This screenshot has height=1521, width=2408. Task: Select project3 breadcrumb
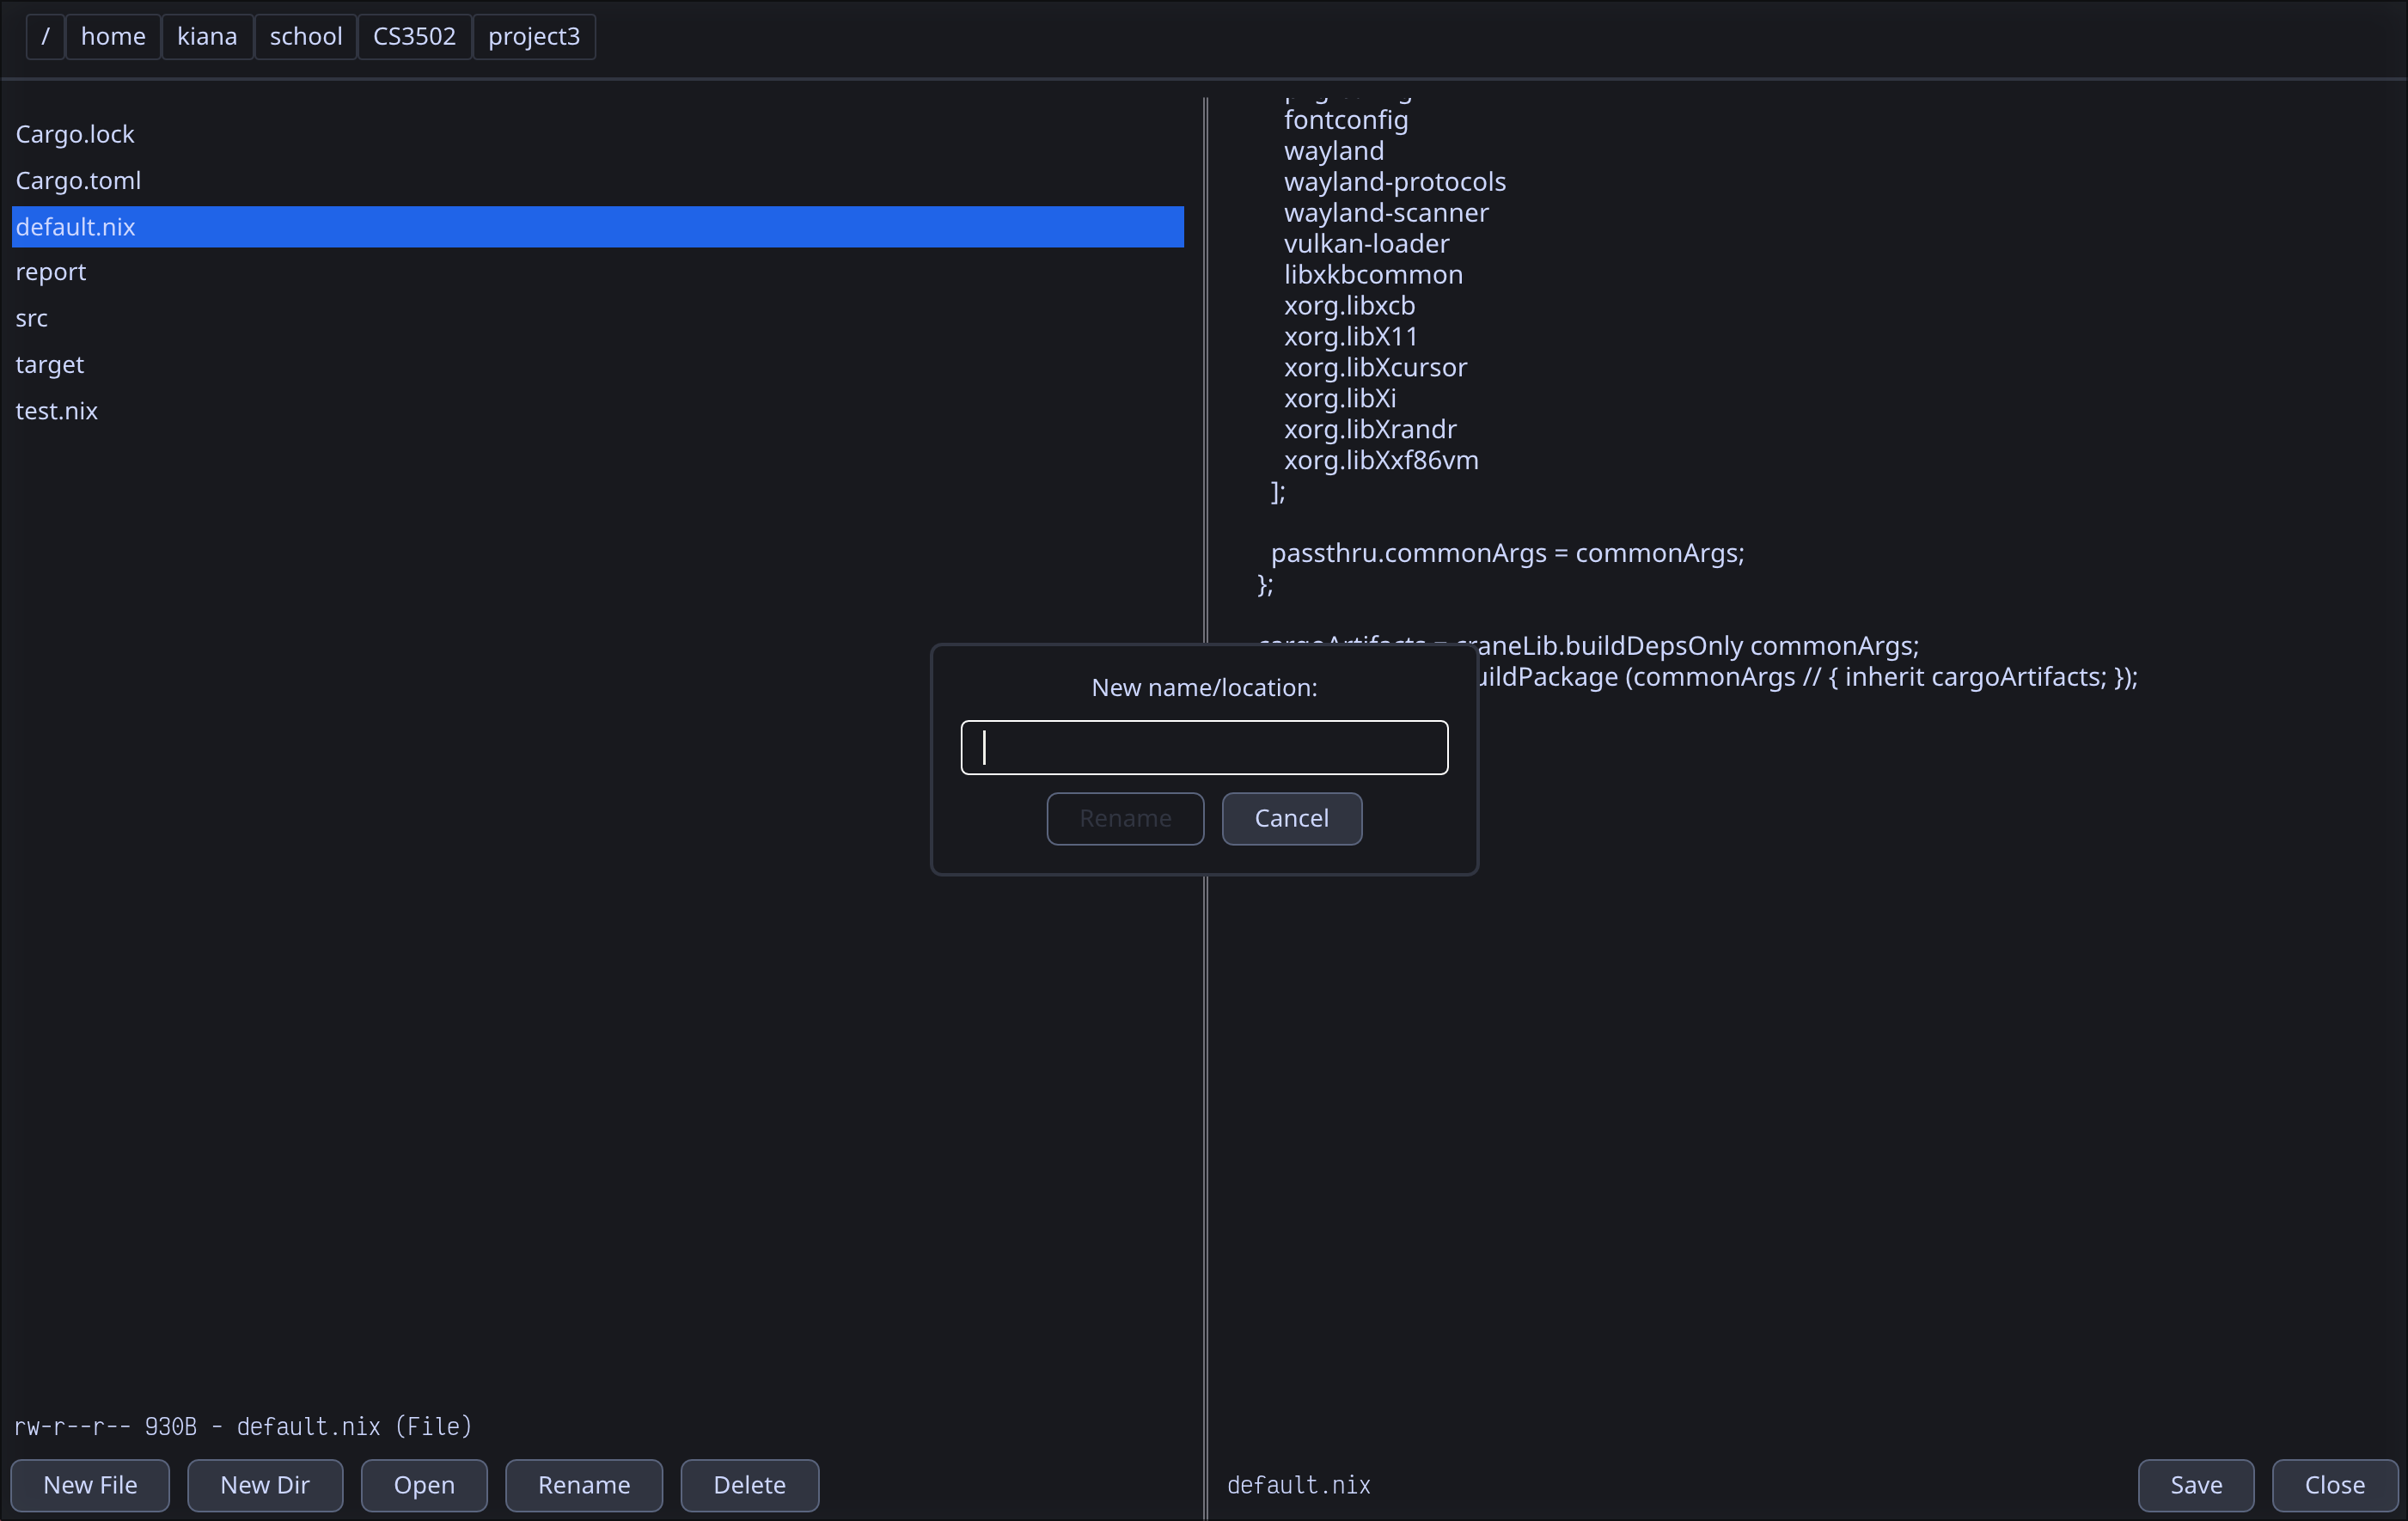pyautogui.click(x=533, y=37)
